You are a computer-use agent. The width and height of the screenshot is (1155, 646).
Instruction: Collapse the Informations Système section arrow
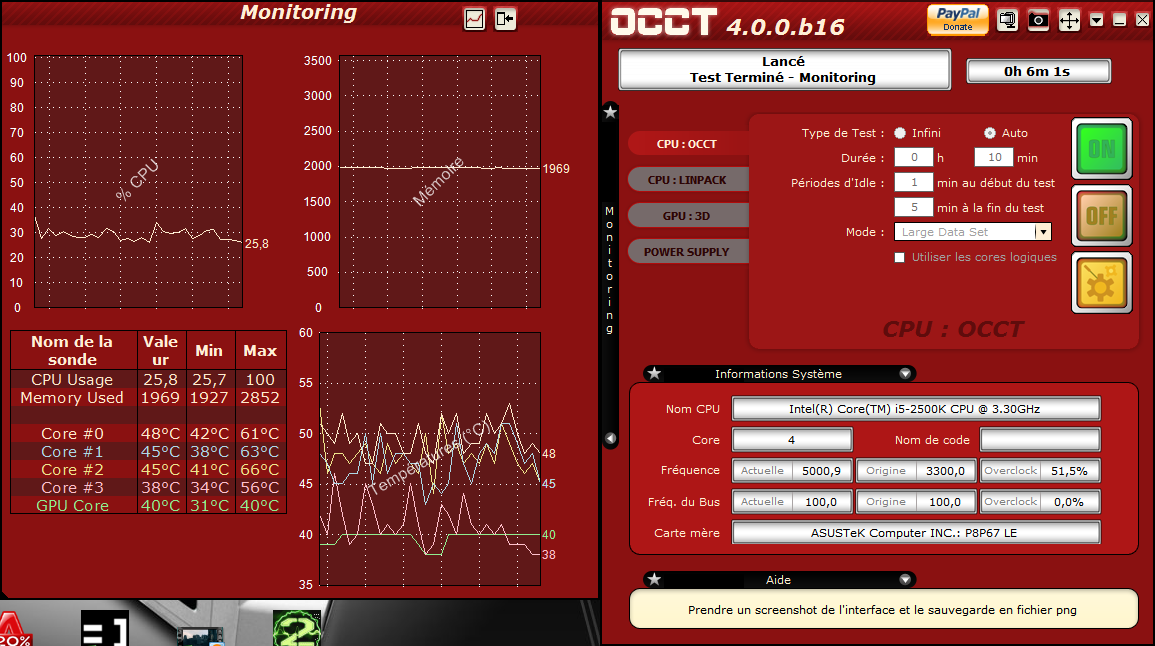(x=905, y=374)
